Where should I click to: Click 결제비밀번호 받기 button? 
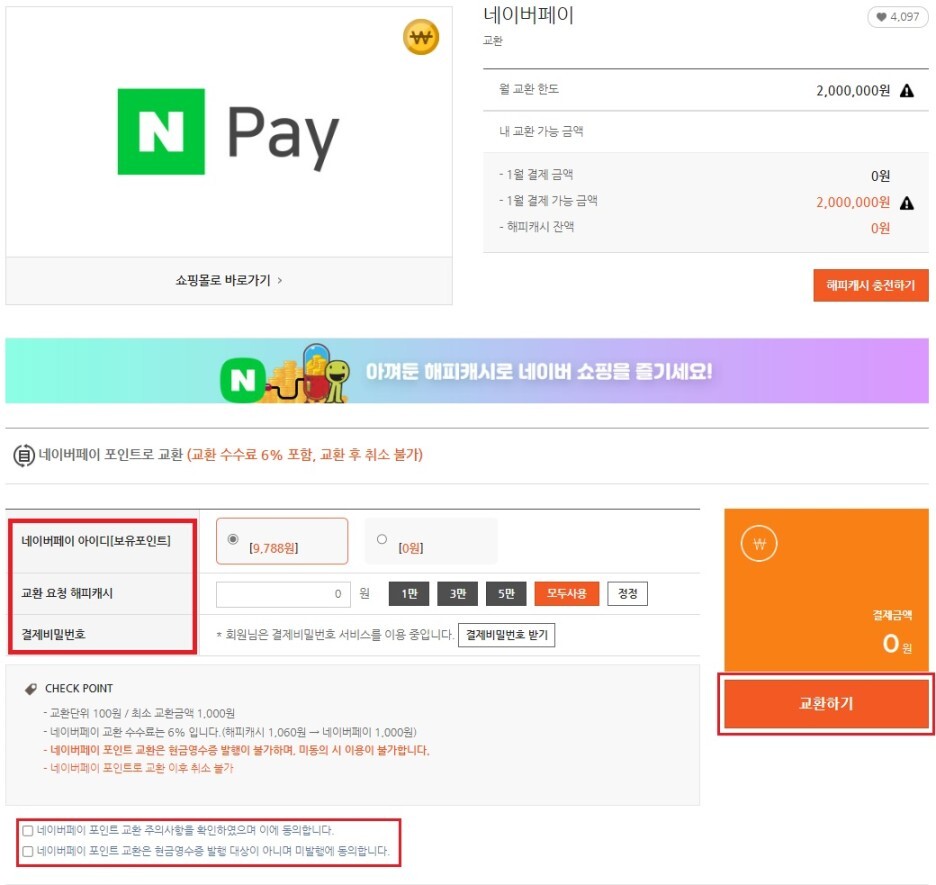pyautogui.click(x=506, y=635)
